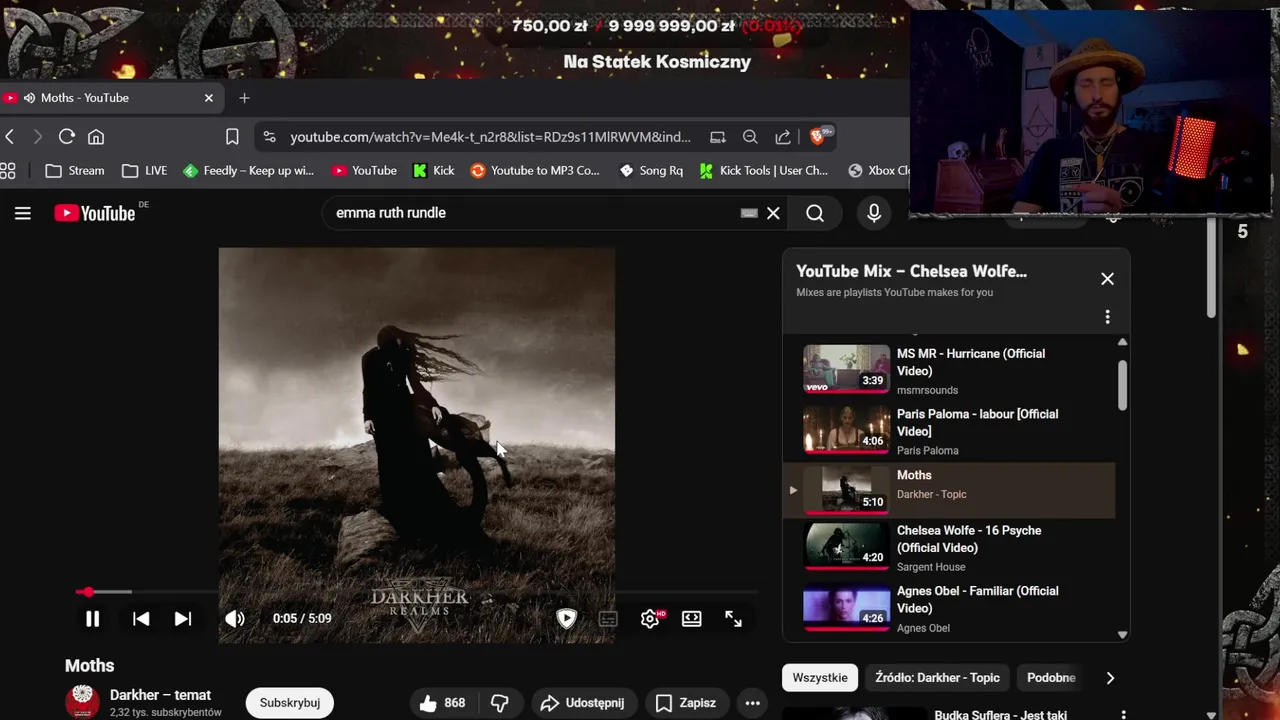Pause the Moths video
Image resolution: width=1280 pixels, height=720 pixels.
click(x=92, y=619)
